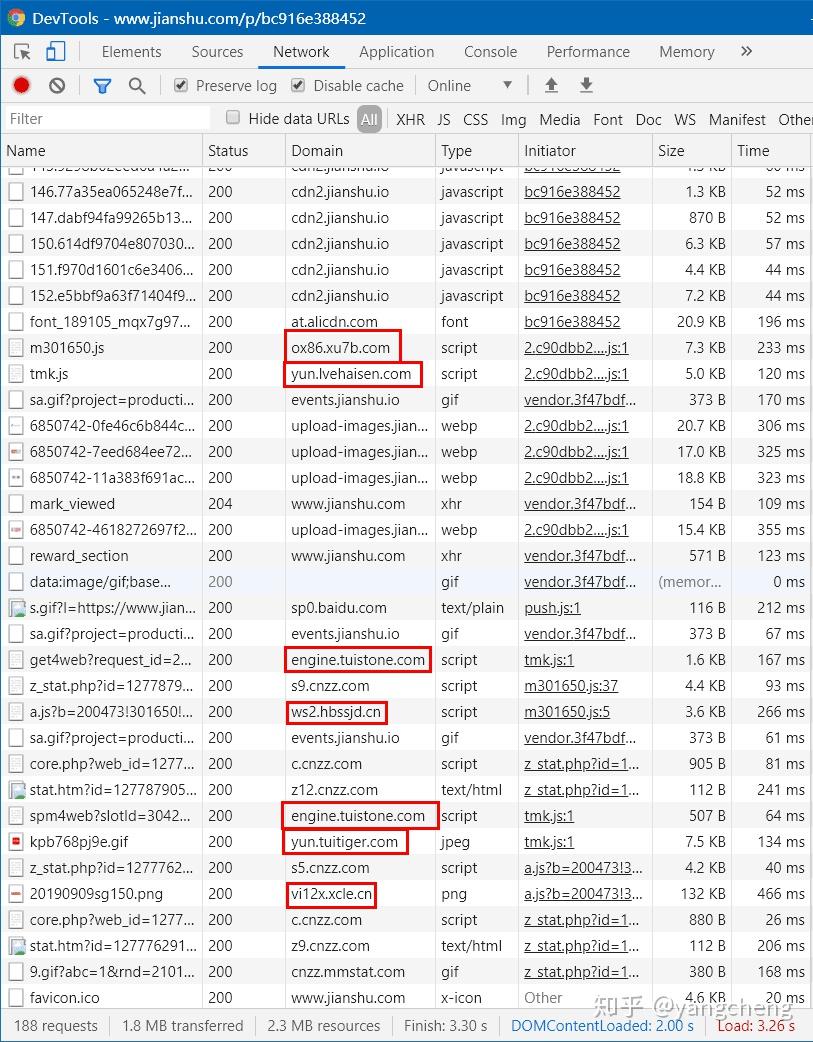813x1042 pixels.
Task: Show more DevTools tabs chevron
Action: coord(747,51)
